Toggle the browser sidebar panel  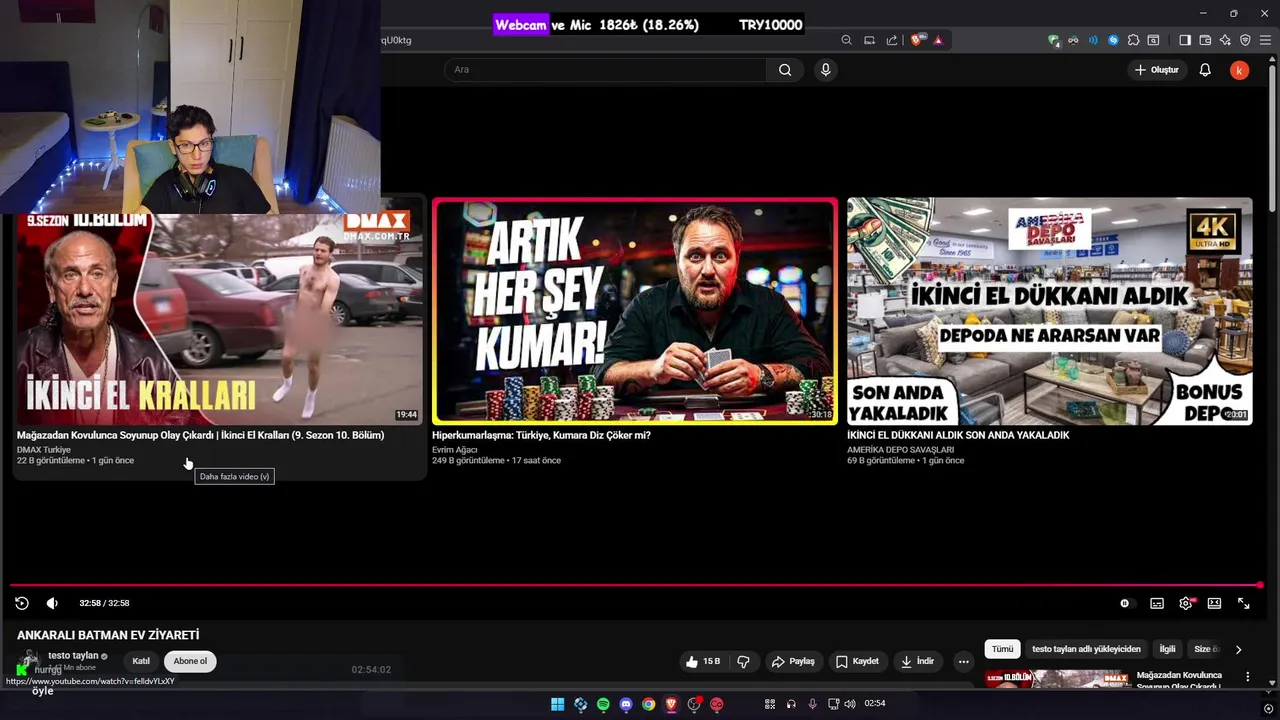tap(1185, 40)
